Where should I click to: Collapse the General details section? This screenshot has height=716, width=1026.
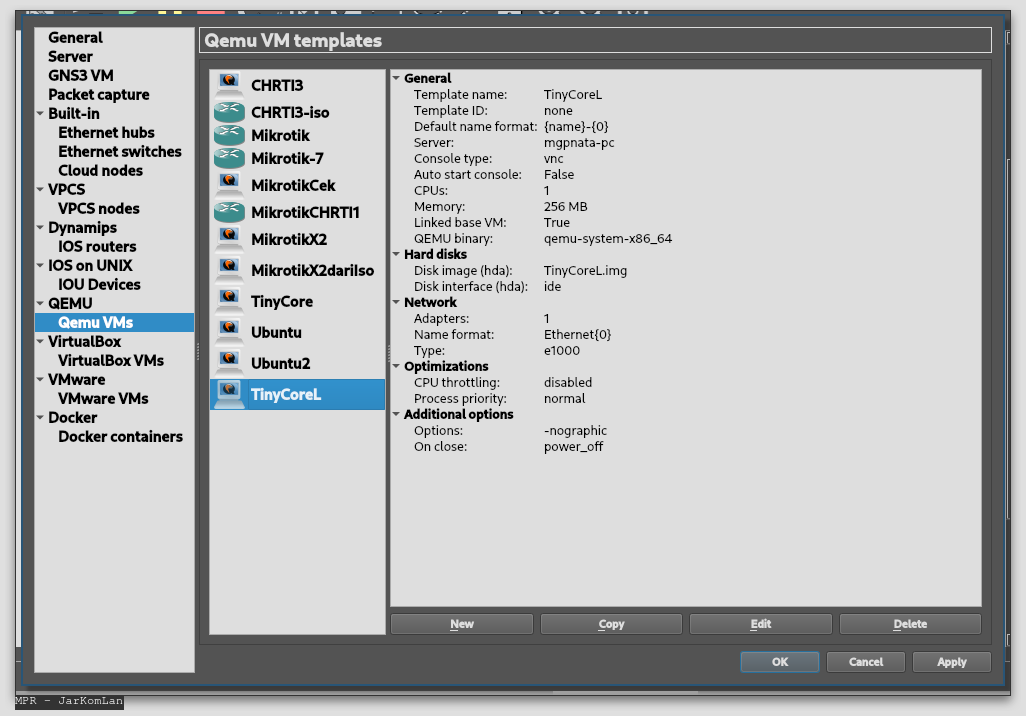coord(396,78)
